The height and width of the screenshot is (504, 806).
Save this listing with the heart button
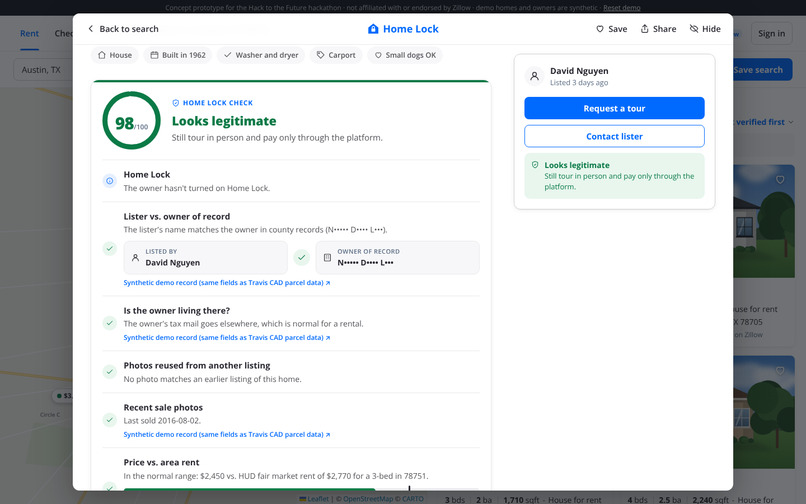pyautogui.click(x=612, y=29)
